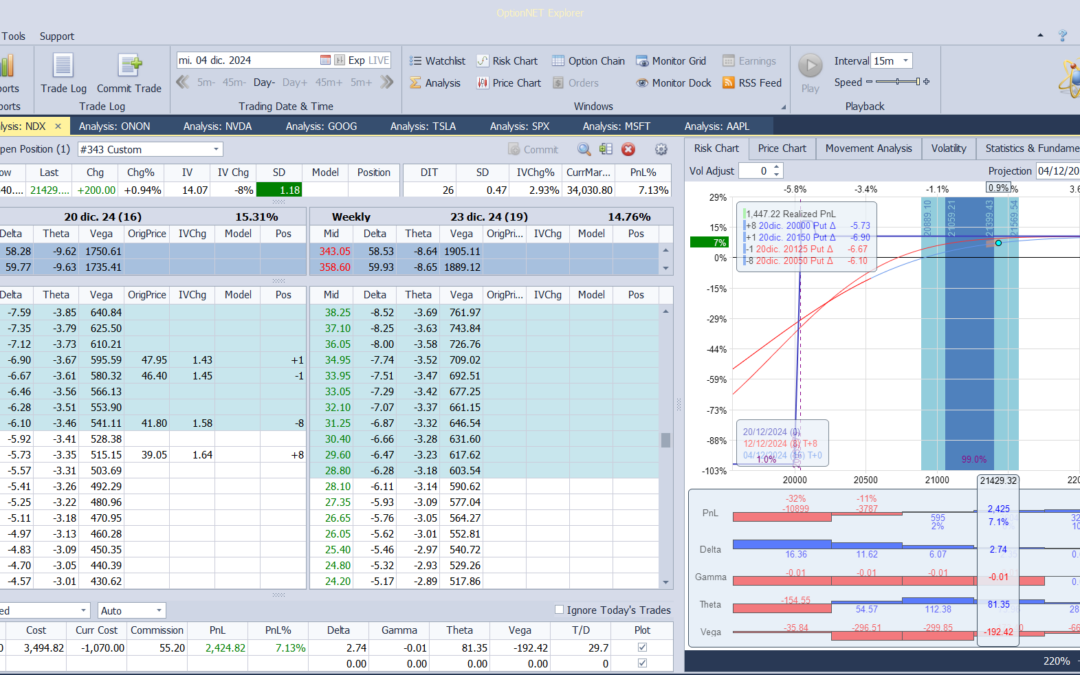The height and width of the screenshot is (675, 1080).
Task: Open the Orders window
Action: [575, 83]
